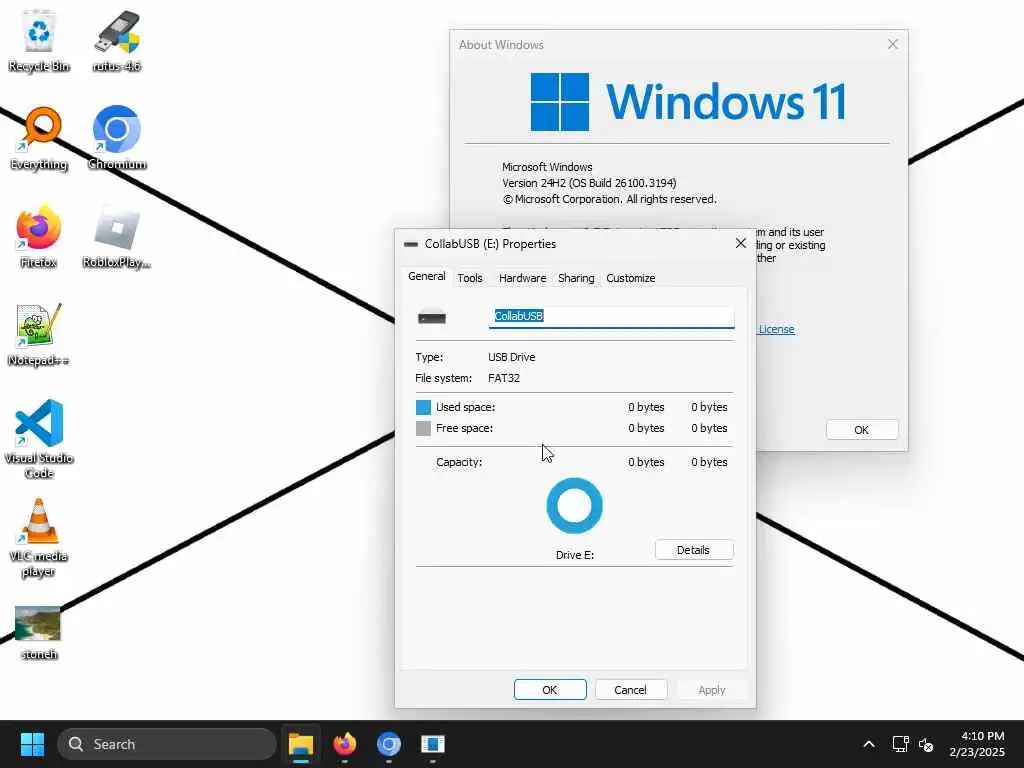Click the Apply button in Properties

pos(711,690)
